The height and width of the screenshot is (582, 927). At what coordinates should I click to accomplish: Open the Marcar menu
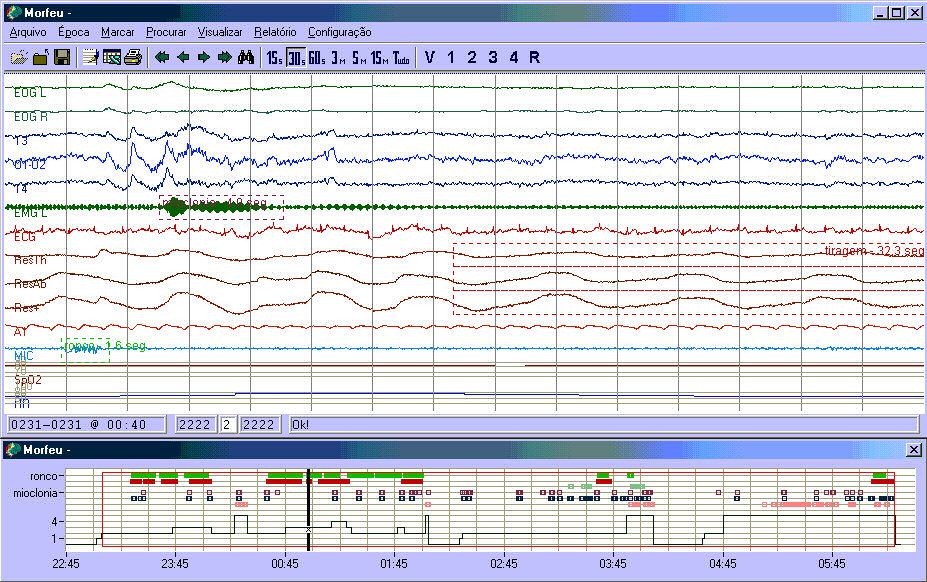tap(118, 32)
